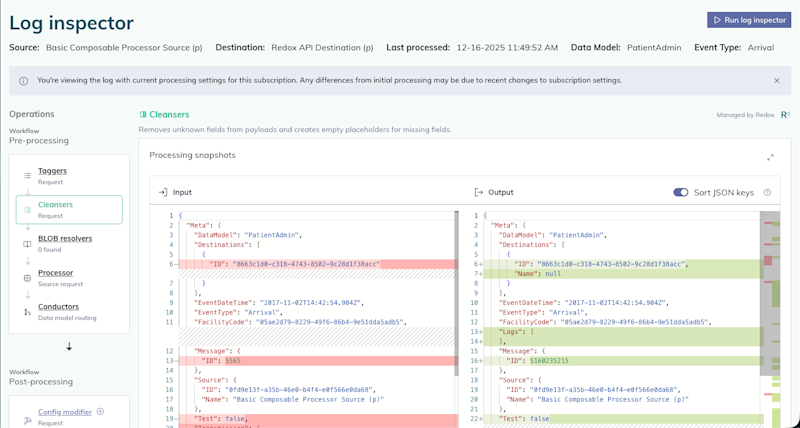Click the Config modifier wrench icon
This screenshot has width=800, height=428.
tap(27, 421)
